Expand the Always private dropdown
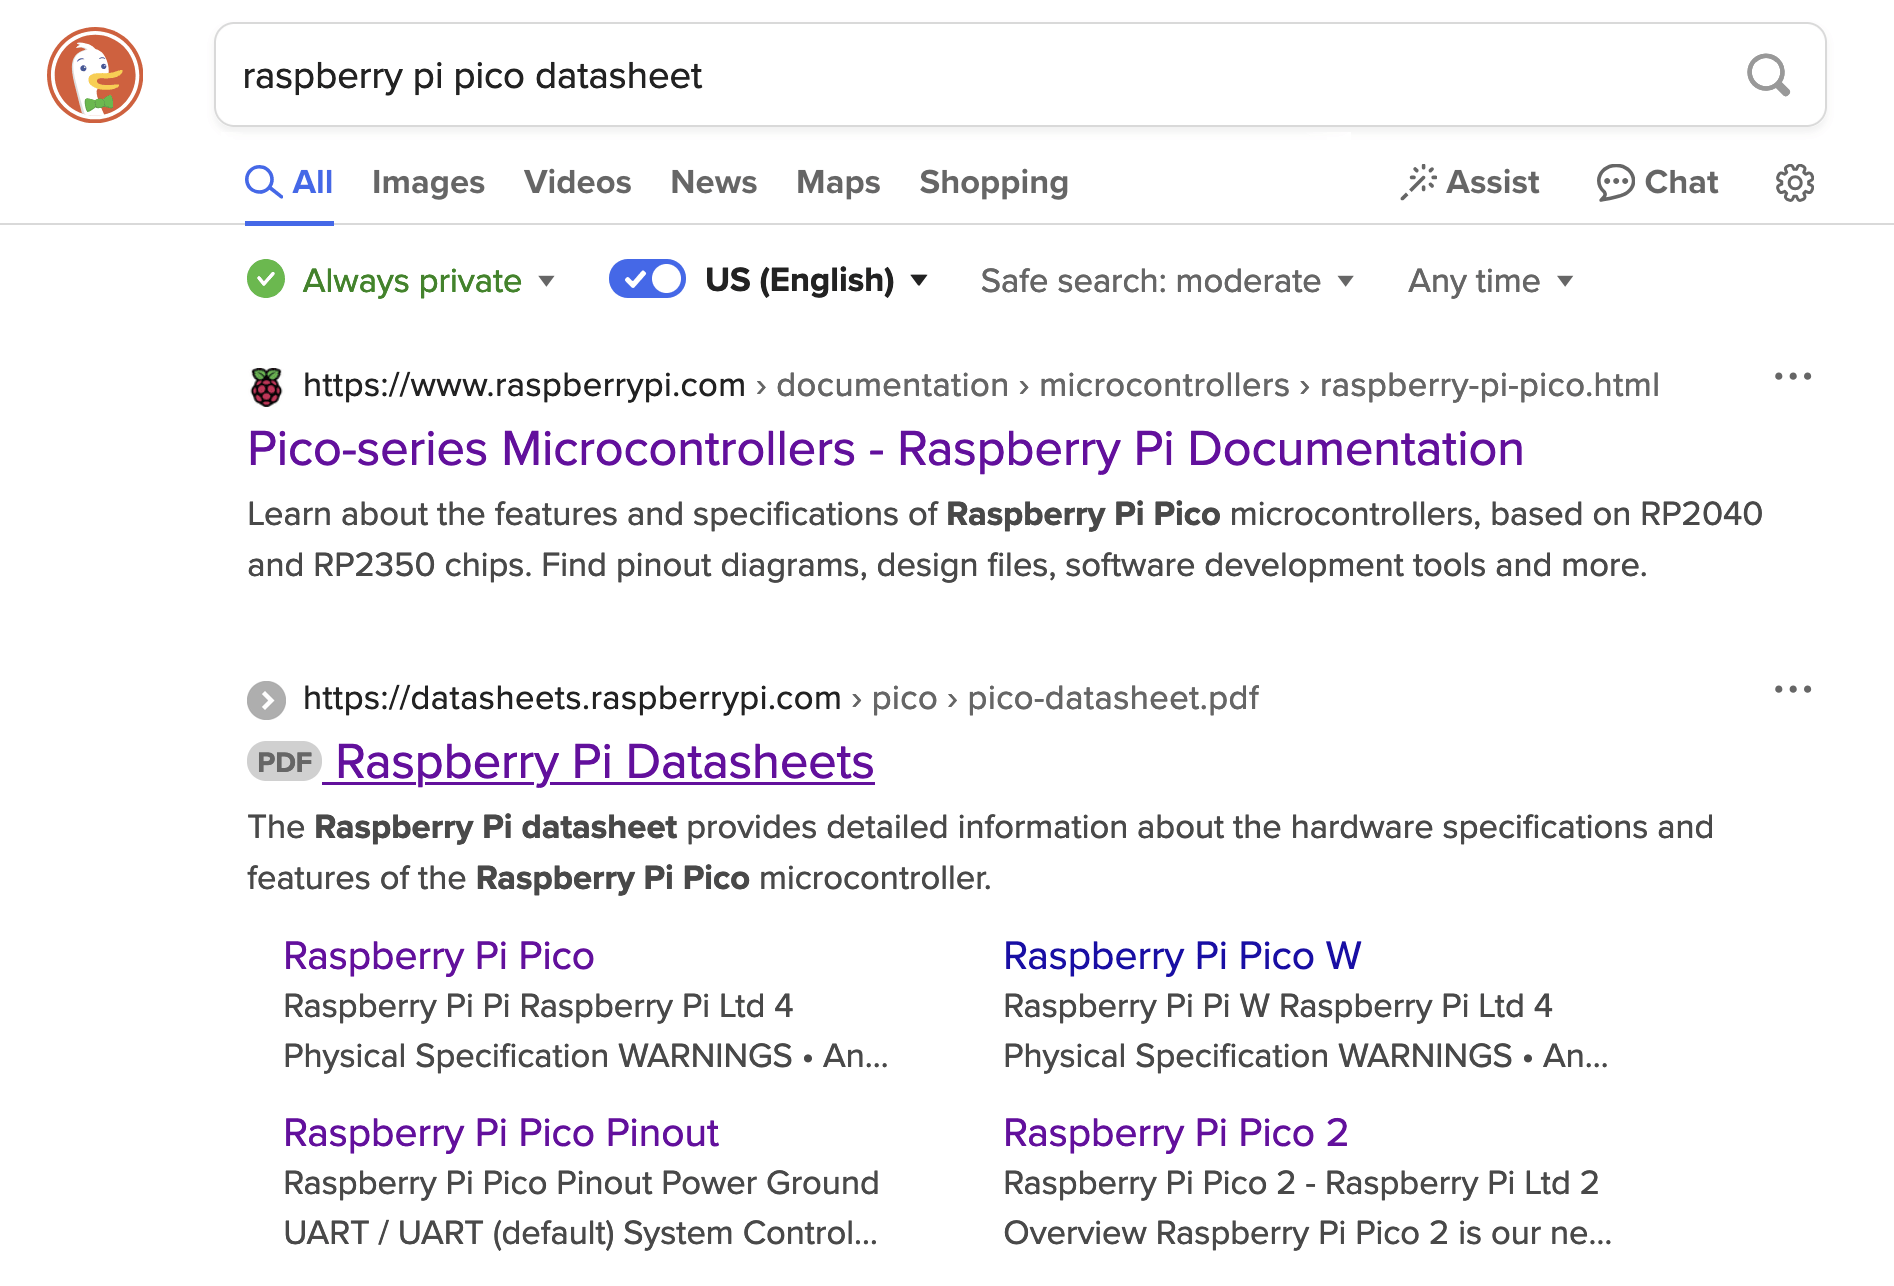This screenshot has height=1286, width=1894. click(428, 281)
